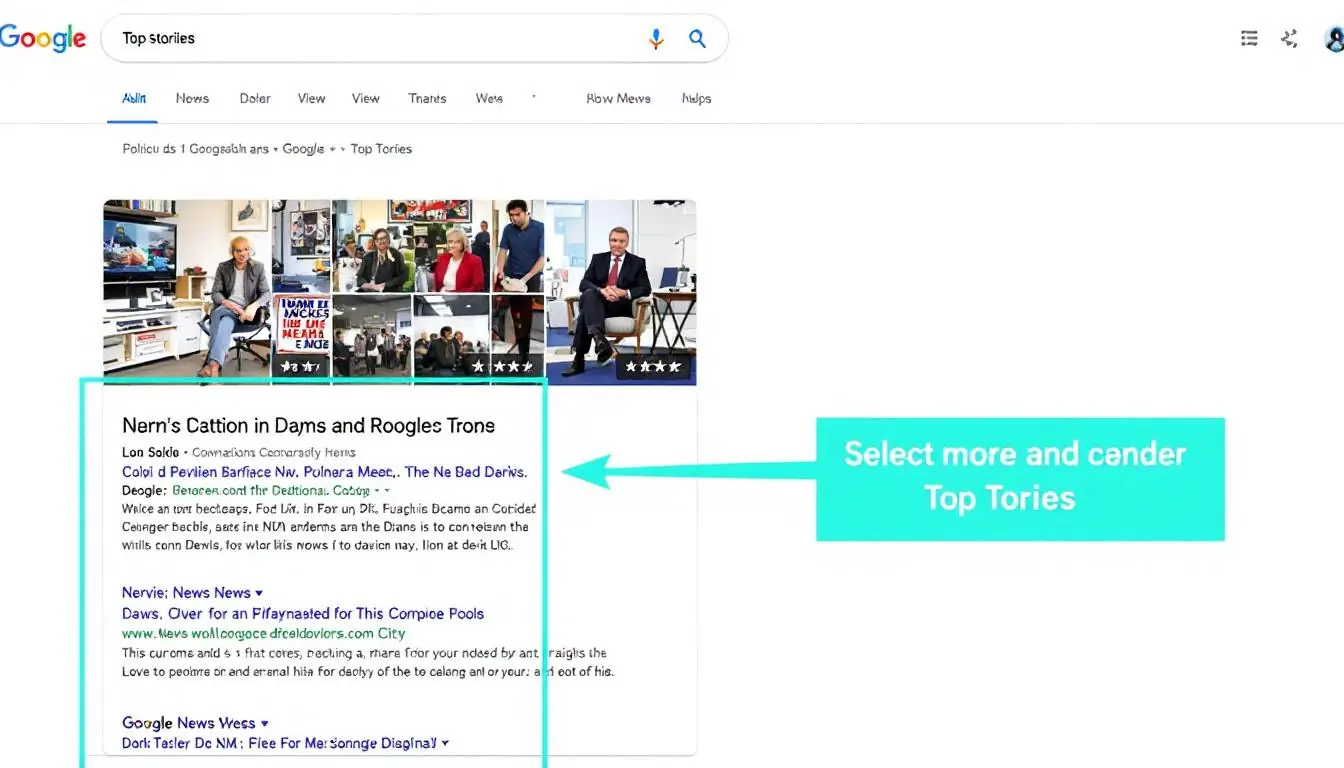
Task: Open thumbnail of woman in red jacket
Action: point(452,246)
